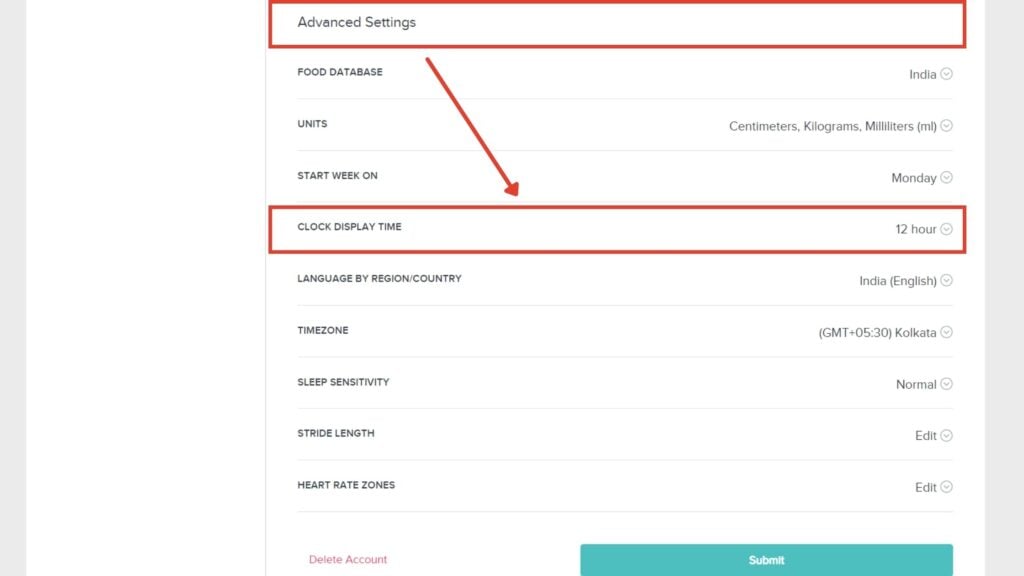The width and height of the screenshot is (1024, 576).
Task: Click the Timezone circled chevron icon
Action: pos(946,332)
